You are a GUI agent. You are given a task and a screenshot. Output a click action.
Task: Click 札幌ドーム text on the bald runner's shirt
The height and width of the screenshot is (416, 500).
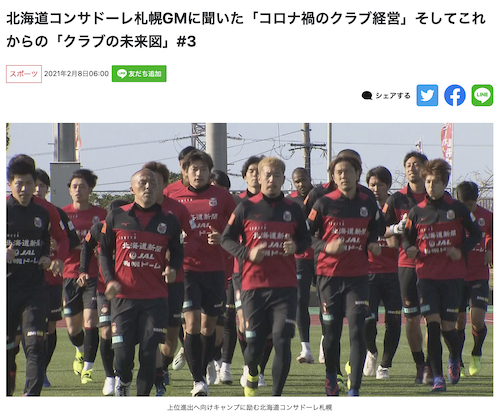(x=142, y=265)
